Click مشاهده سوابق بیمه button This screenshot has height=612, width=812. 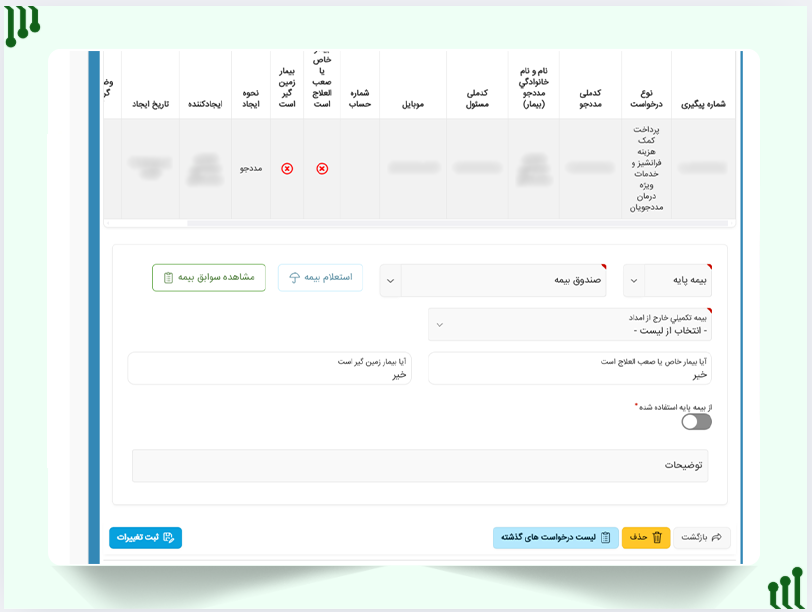pos(209,278)
